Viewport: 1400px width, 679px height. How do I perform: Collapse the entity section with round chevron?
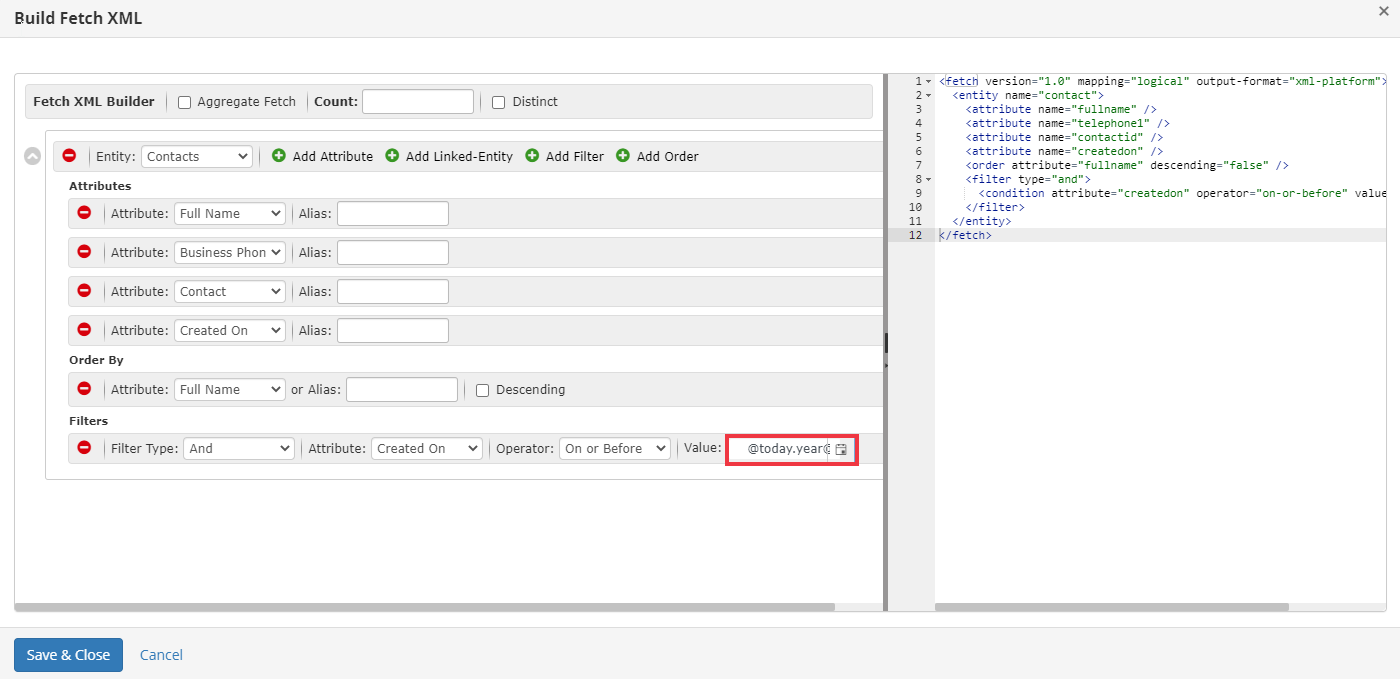(x=33, y=156)
